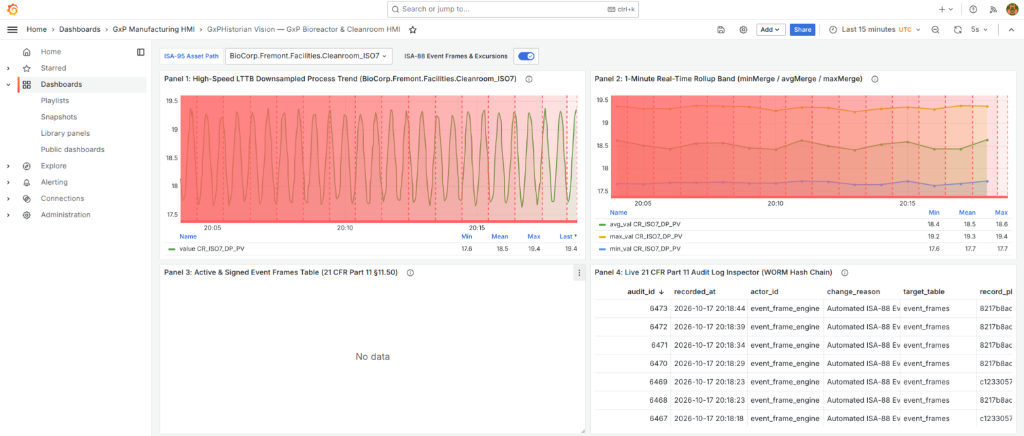Click the Search or jump to field
The width and height of the screenshot is (1024, 436).
[x=511, y=9]
